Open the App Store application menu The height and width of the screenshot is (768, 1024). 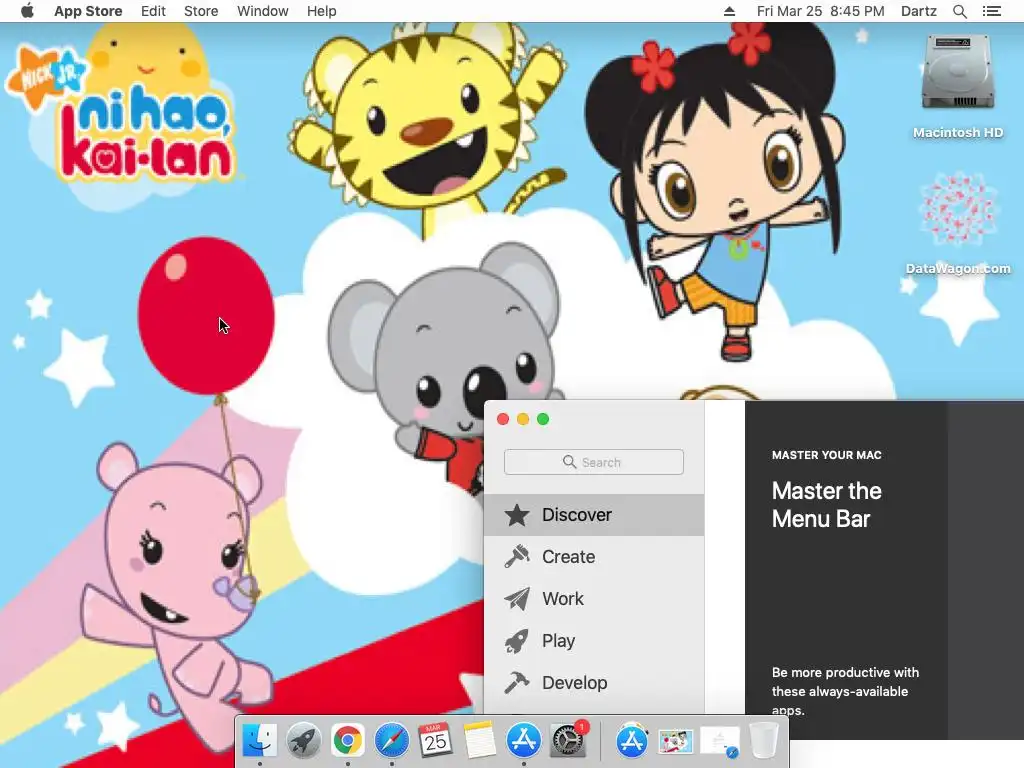coord(88,11)
